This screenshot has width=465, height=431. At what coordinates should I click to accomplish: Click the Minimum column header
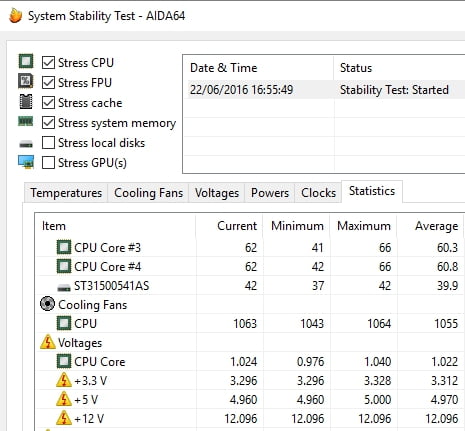click(x=296, y=226)
